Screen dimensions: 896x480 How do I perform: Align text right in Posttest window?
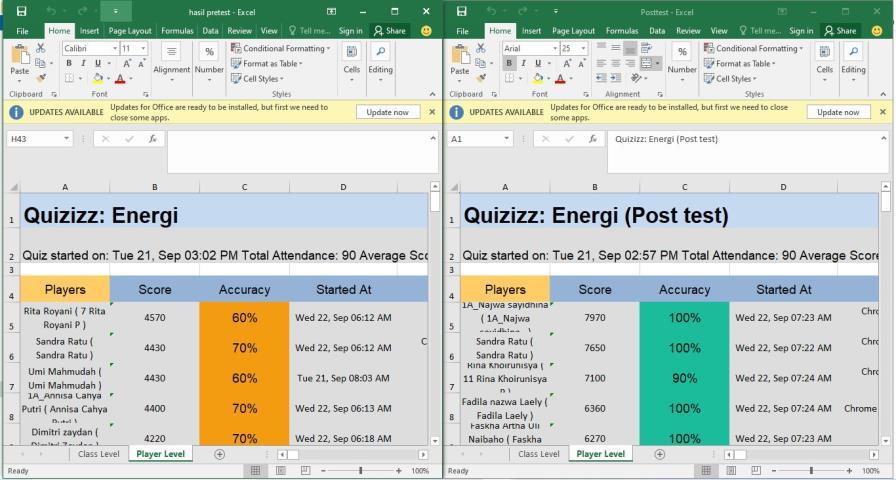[630, 63]
